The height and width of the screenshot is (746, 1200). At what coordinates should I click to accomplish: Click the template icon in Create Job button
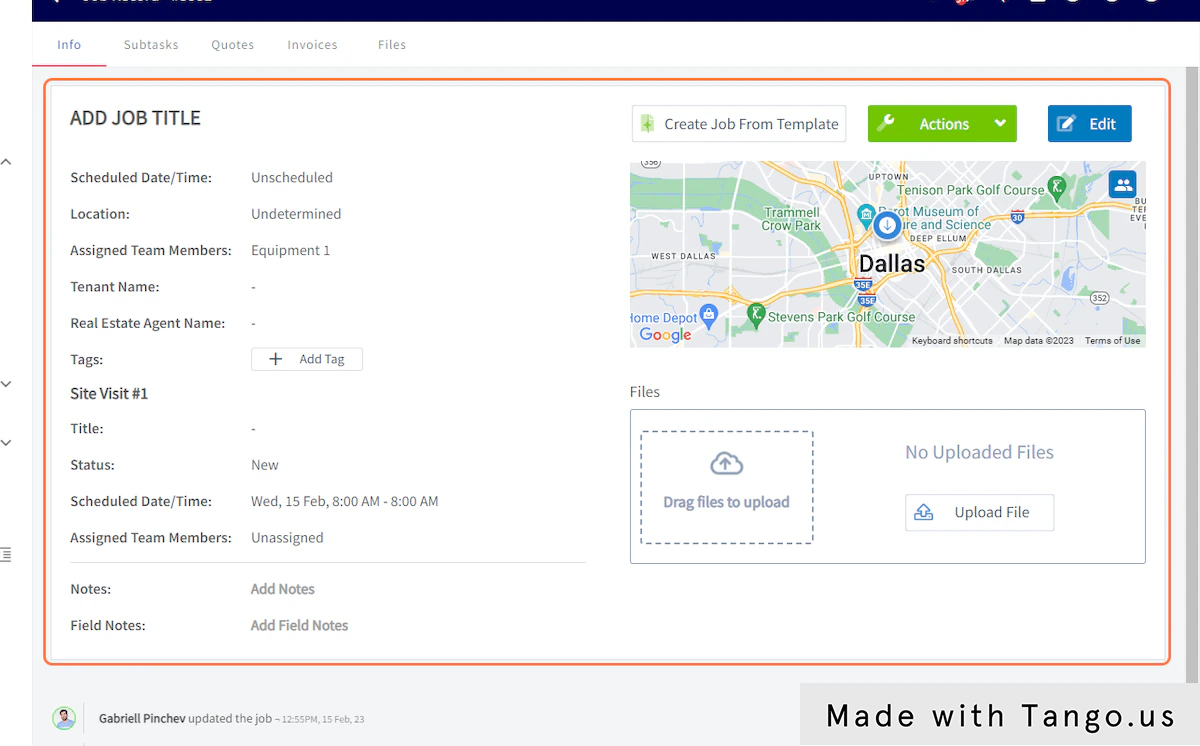[647, 124]
